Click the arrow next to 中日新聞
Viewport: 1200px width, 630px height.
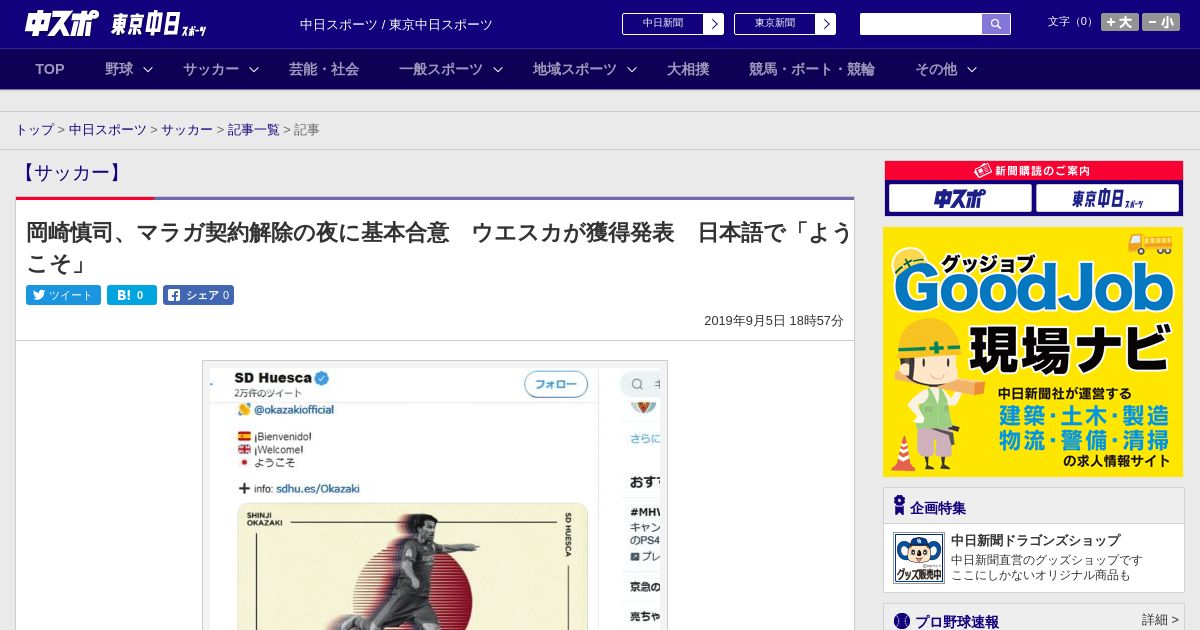(714, 24)
